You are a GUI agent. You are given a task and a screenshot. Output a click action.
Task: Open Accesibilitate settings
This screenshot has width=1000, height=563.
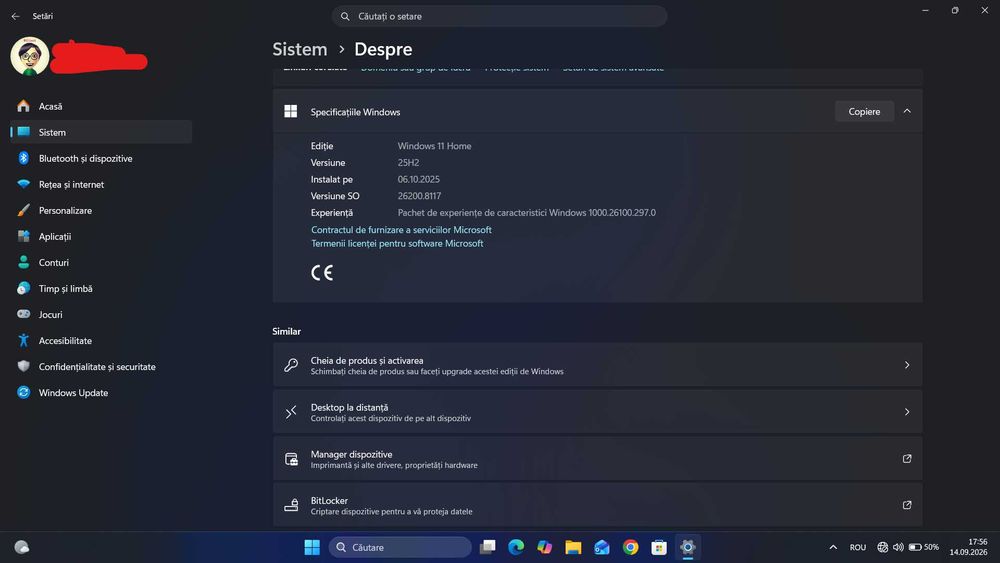pos(100,340)
